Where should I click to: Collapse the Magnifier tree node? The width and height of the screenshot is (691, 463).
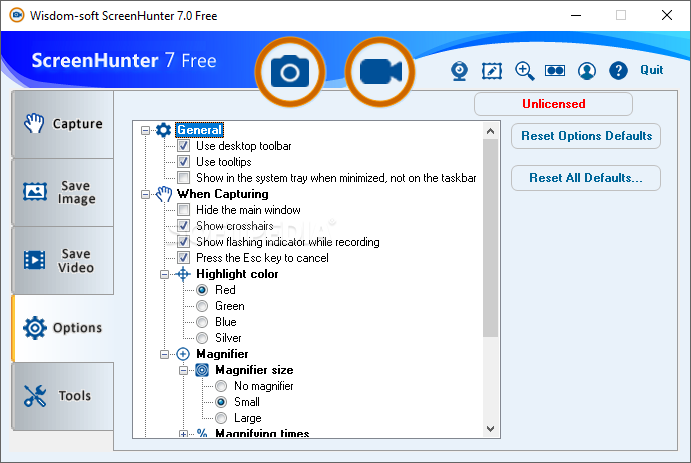point(164,354)
